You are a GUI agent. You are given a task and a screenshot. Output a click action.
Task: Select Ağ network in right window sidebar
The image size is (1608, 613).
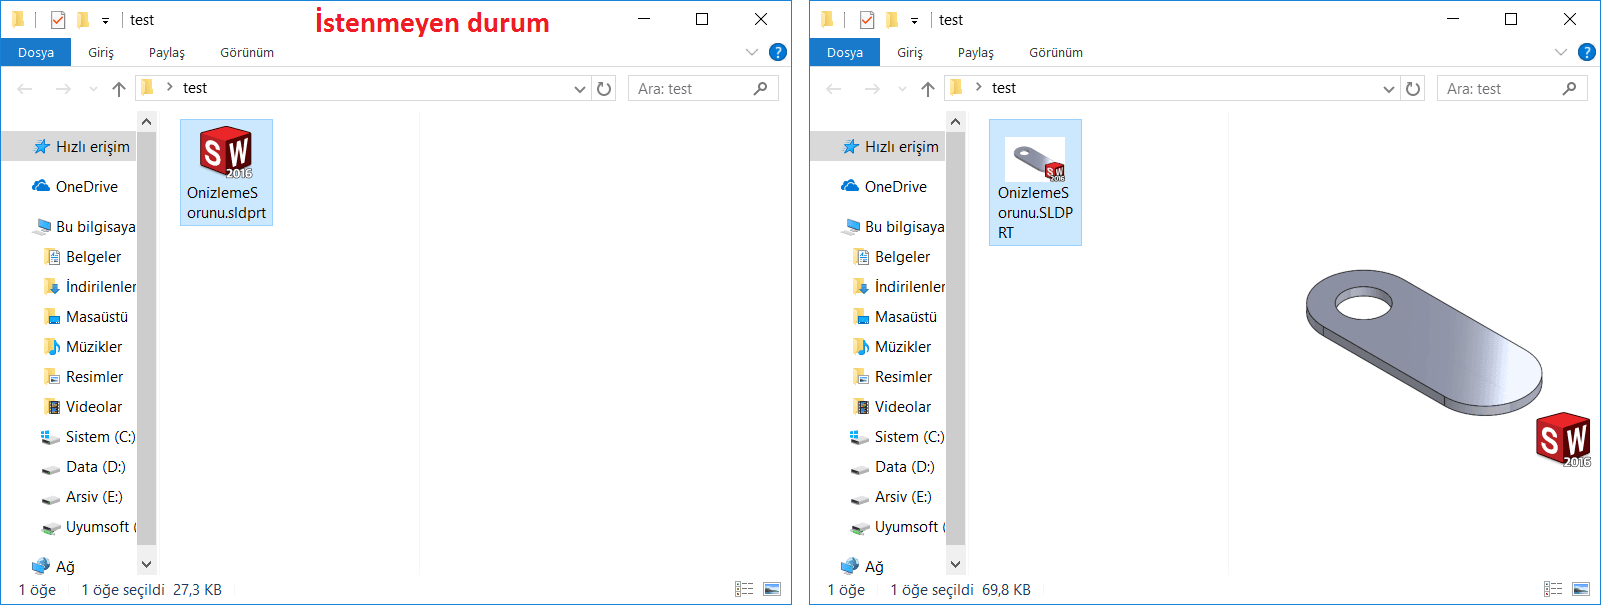point(863,567)
